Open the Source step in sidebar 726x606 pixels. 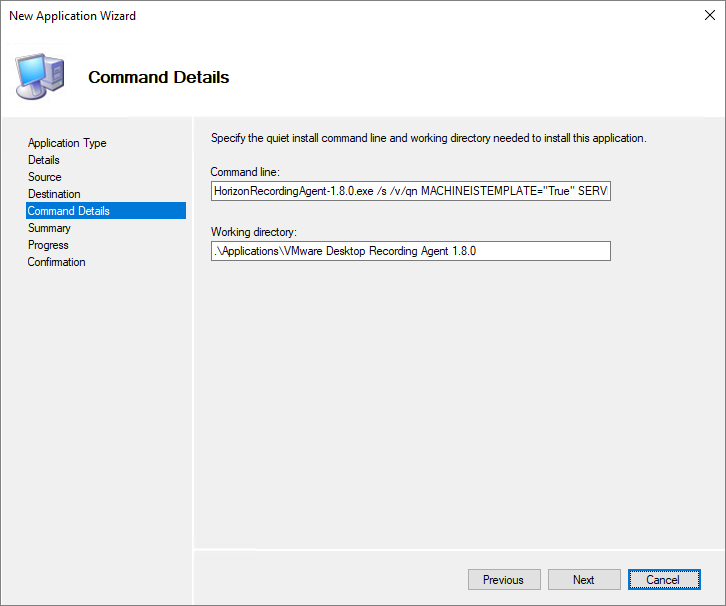pos(45,177)
